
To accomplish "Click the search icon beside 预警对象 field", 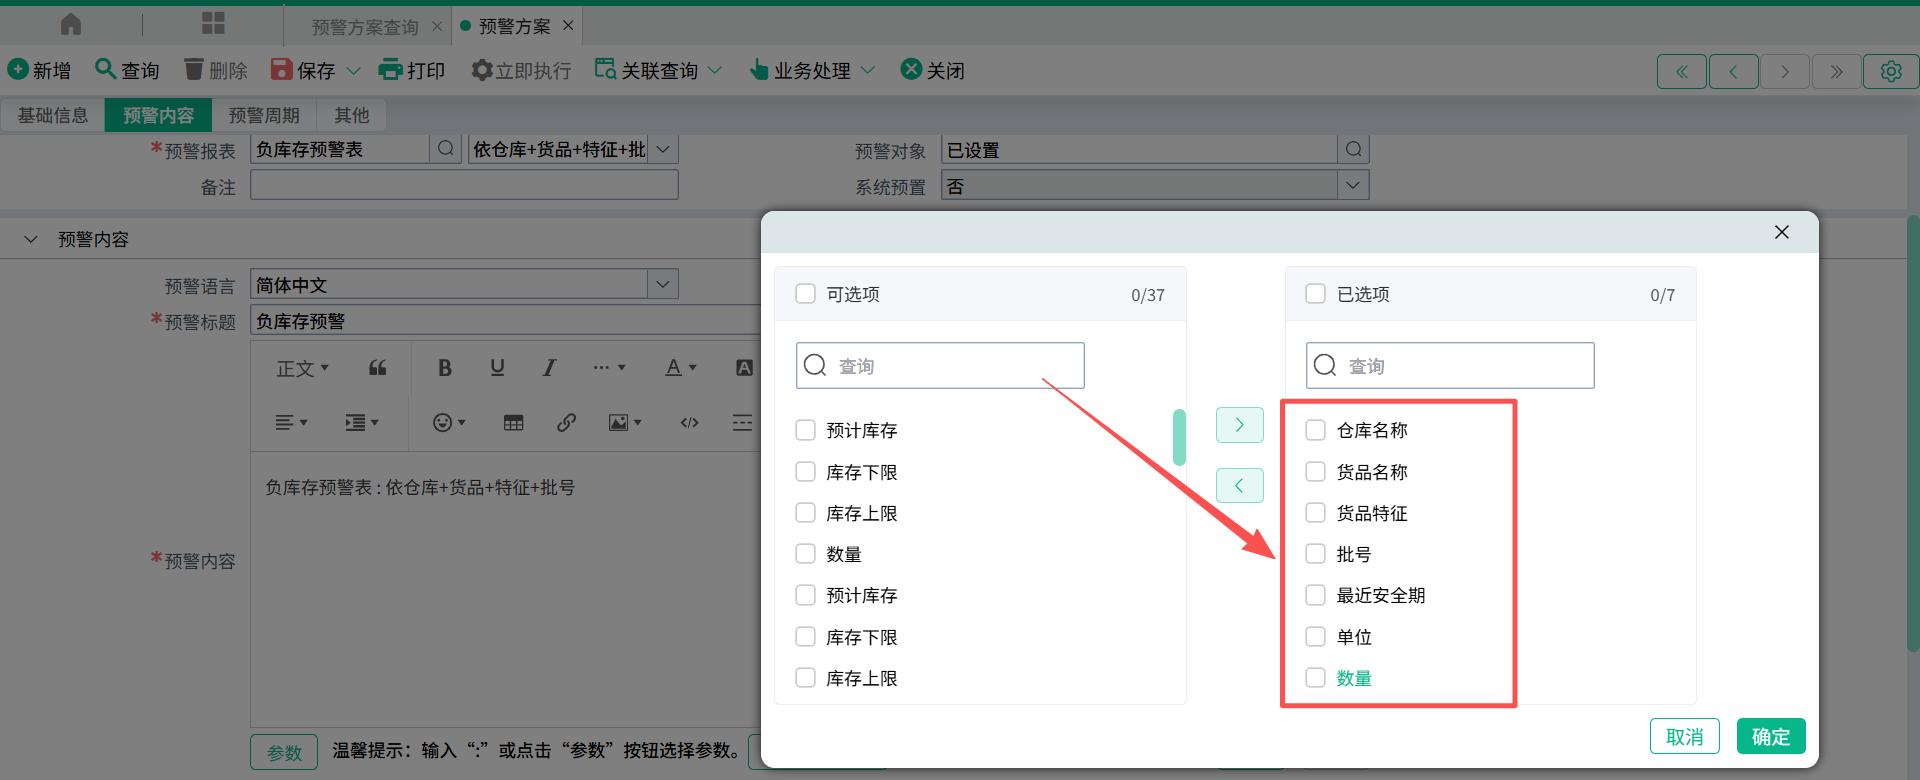I will [1353, 150].
